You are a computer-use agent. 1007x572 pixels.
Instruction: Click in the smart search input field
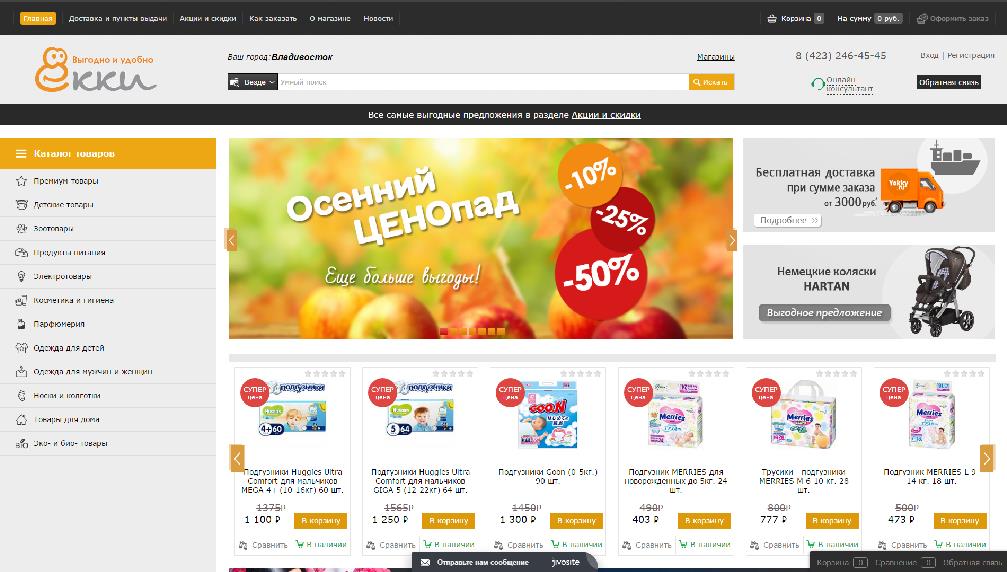(x=483, y=82)
